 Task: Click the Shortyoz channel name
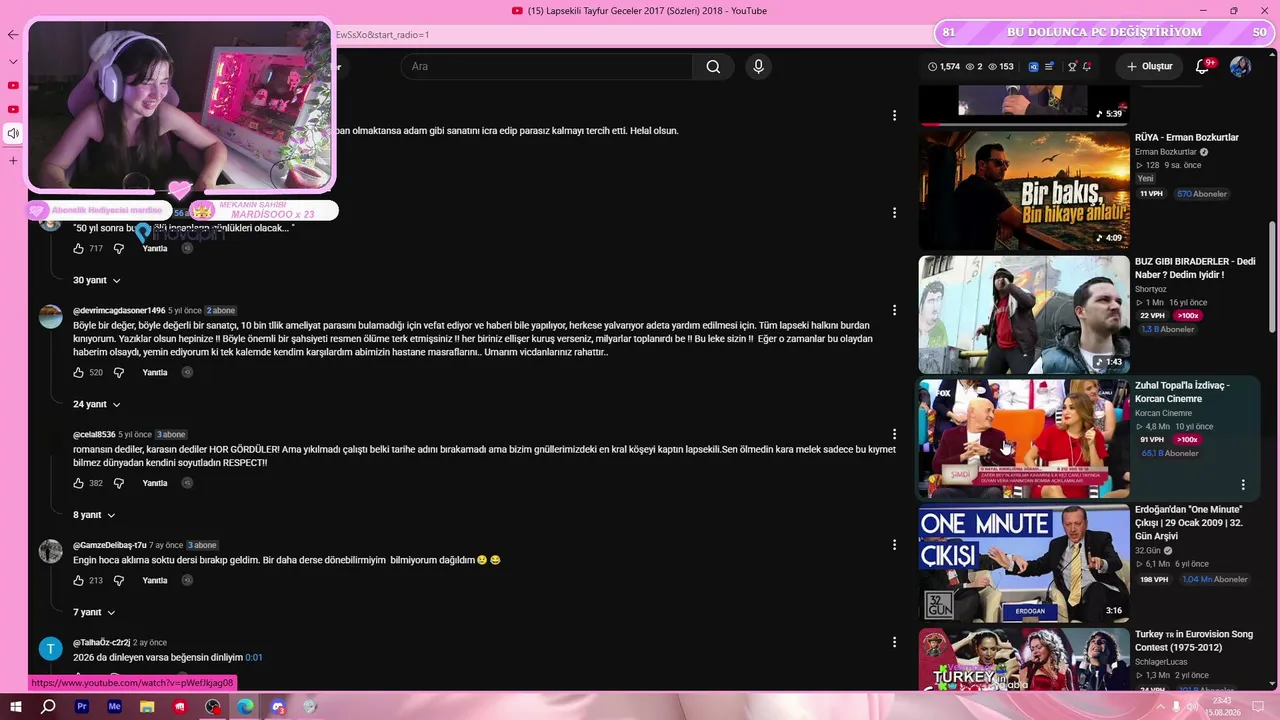tap(1151, 289)
